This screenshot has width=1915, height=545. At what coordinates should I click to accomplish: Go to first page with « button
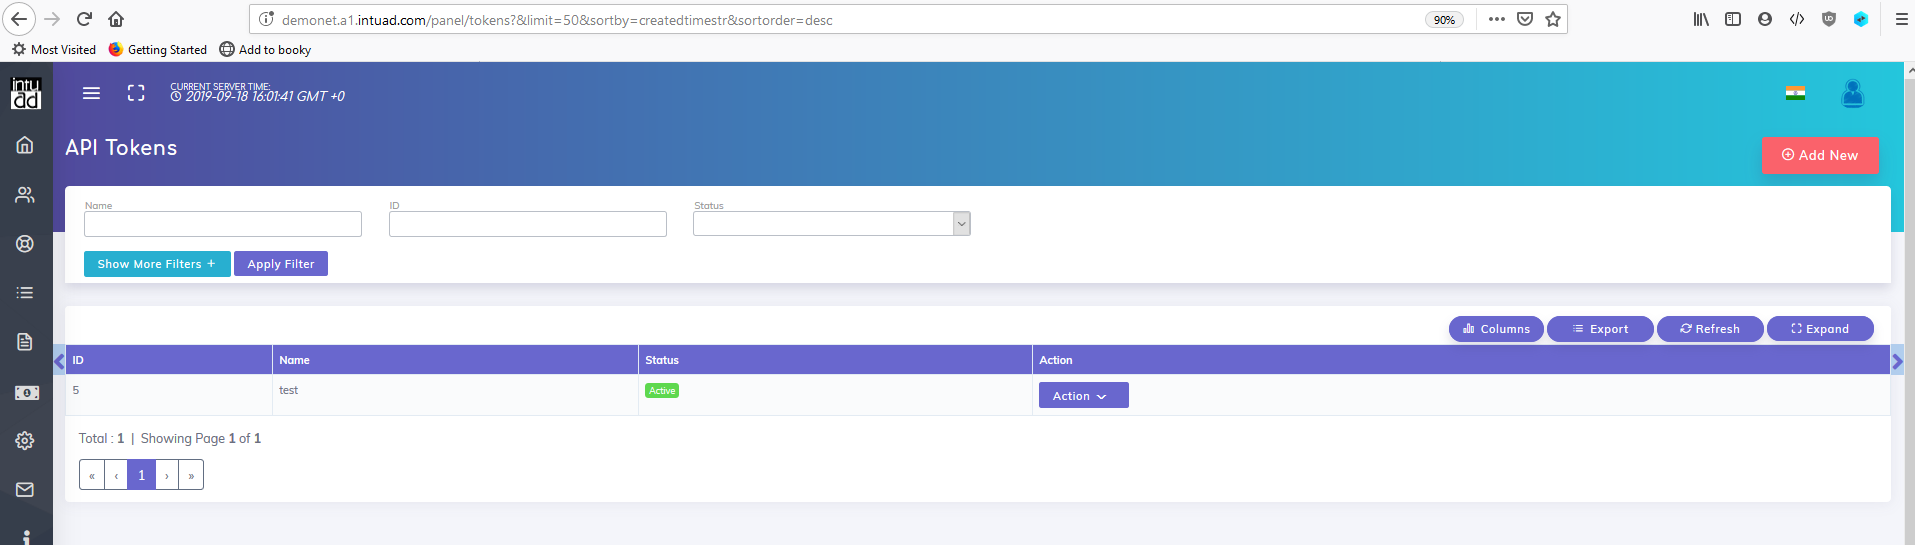click(x=92, y=475)
